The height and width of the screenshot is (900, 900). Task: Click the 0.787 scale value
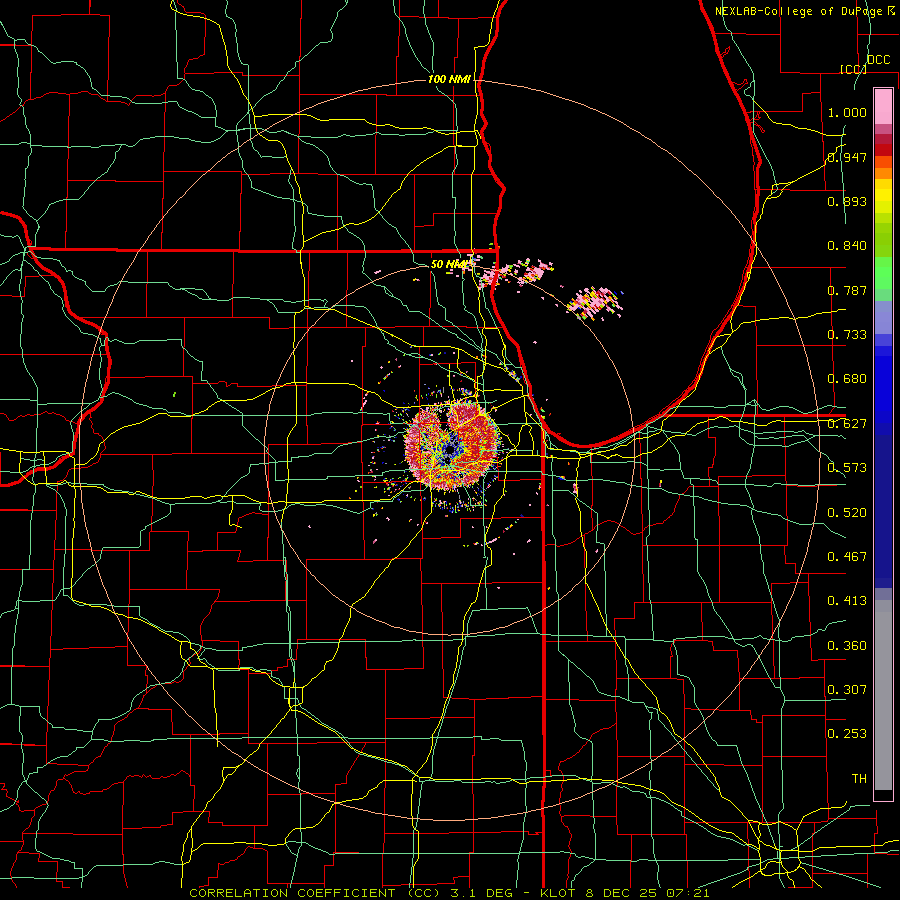(847, 290)
